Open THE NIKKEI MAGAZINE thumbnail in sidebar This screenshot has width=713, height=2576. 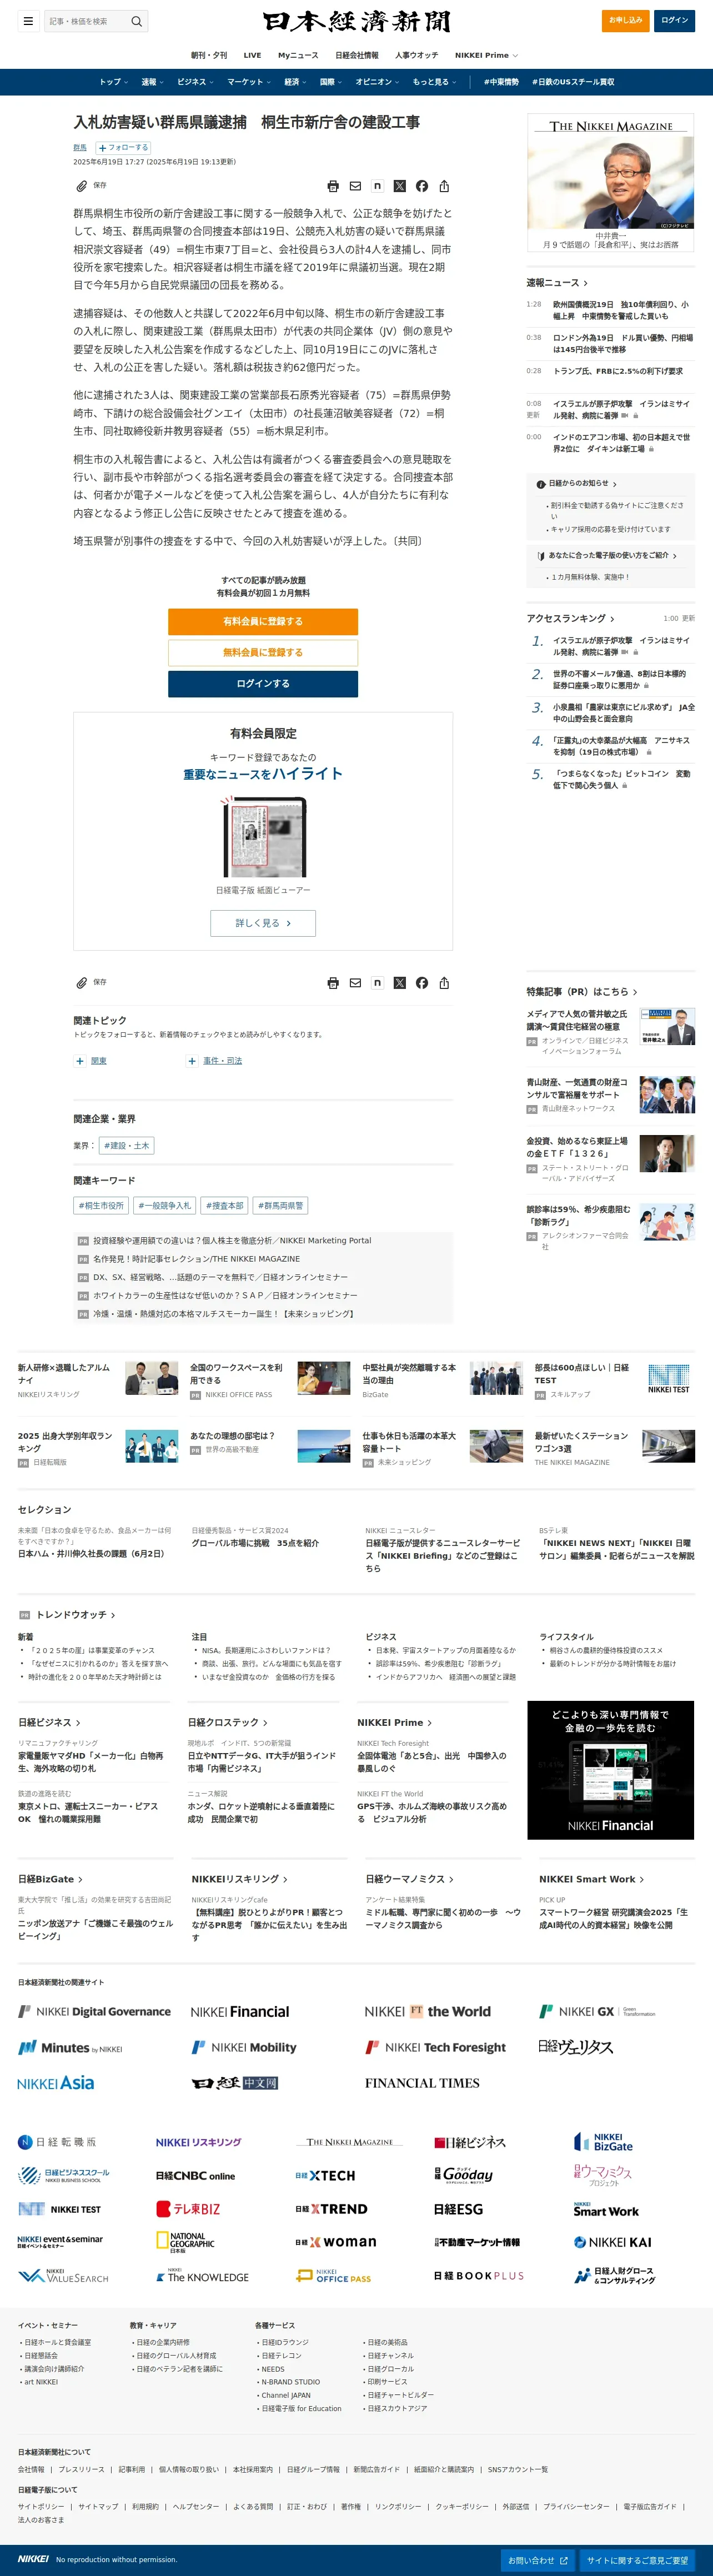coord(611,183)
